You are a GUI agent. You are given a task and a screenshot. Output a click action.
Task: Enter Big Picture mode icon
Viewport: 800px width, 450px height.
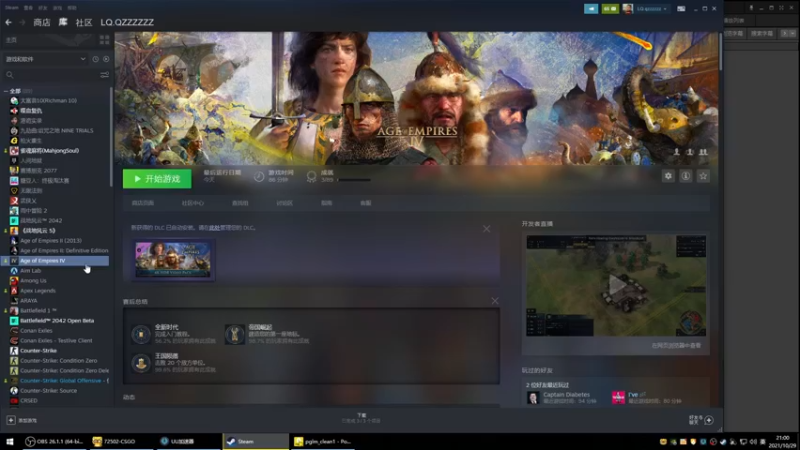coord(681,9)
